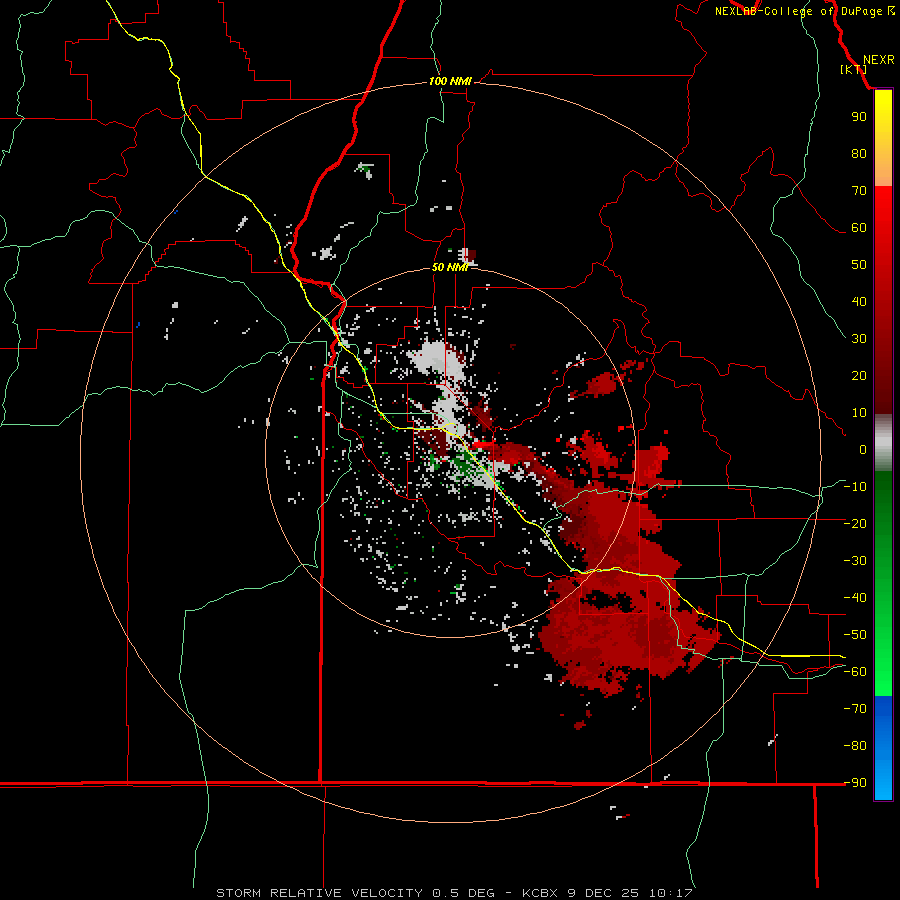Select the -30 value on velocity scale
Screen dimensions: 900x900
[x=855, y=561]
